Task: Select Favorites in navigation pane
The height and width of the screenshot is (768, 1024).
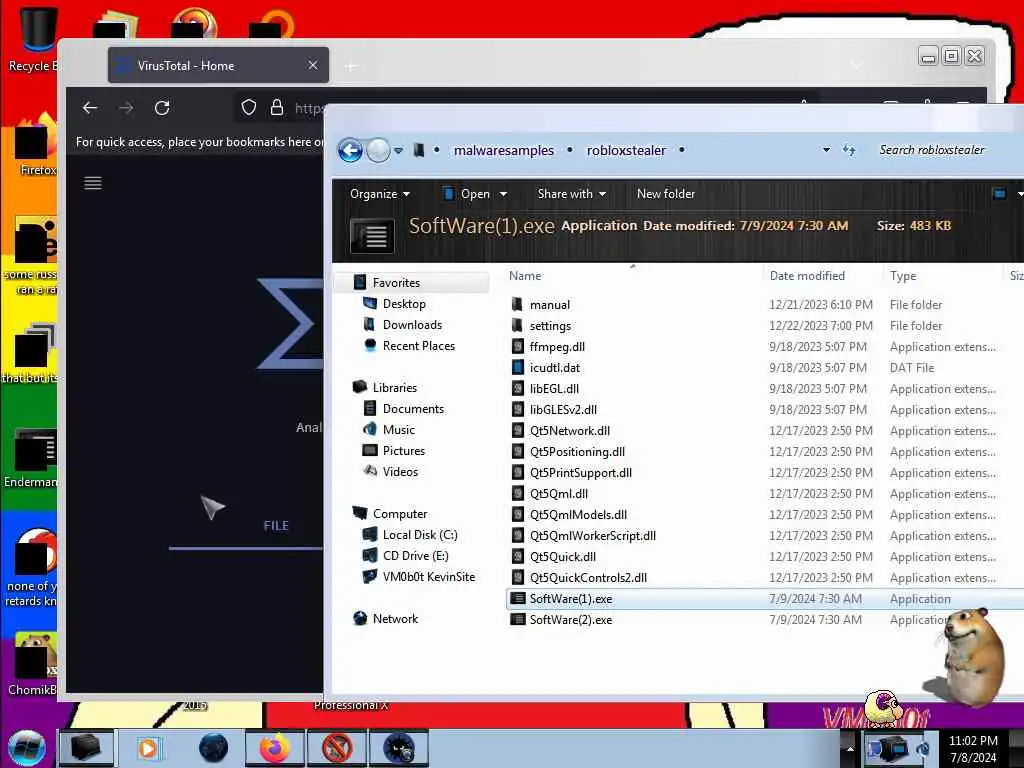Action: [x=396, y=283]
